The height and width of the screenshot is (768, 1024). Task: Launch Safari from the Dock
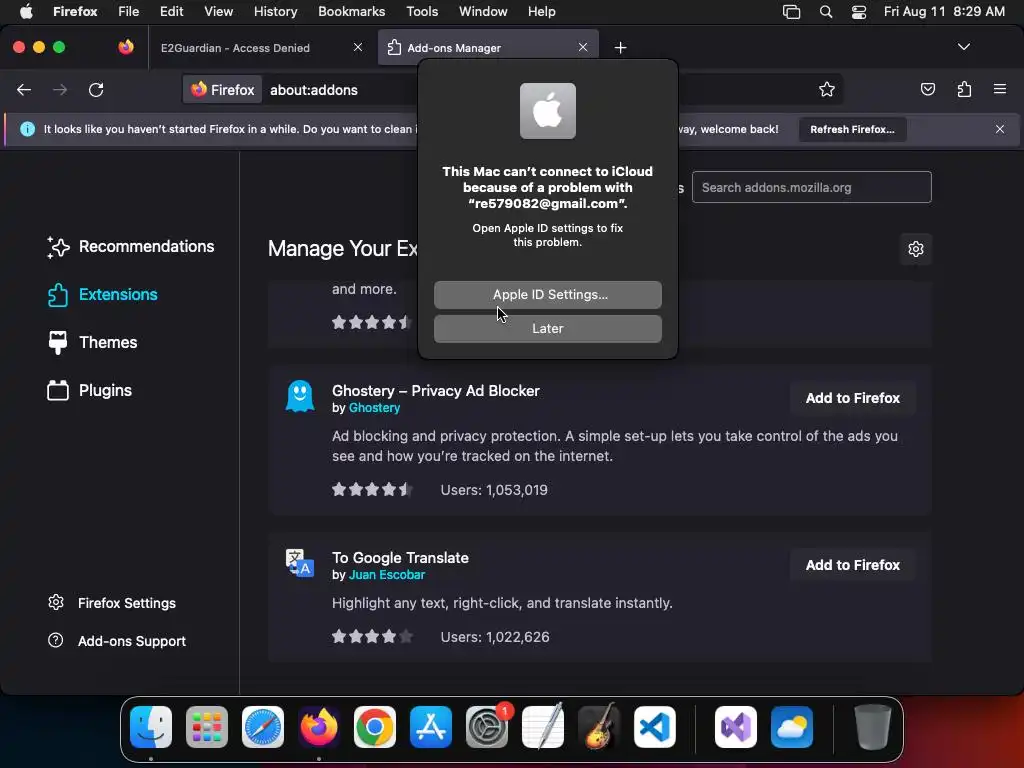pyautogui.click(x=263, y=727)
